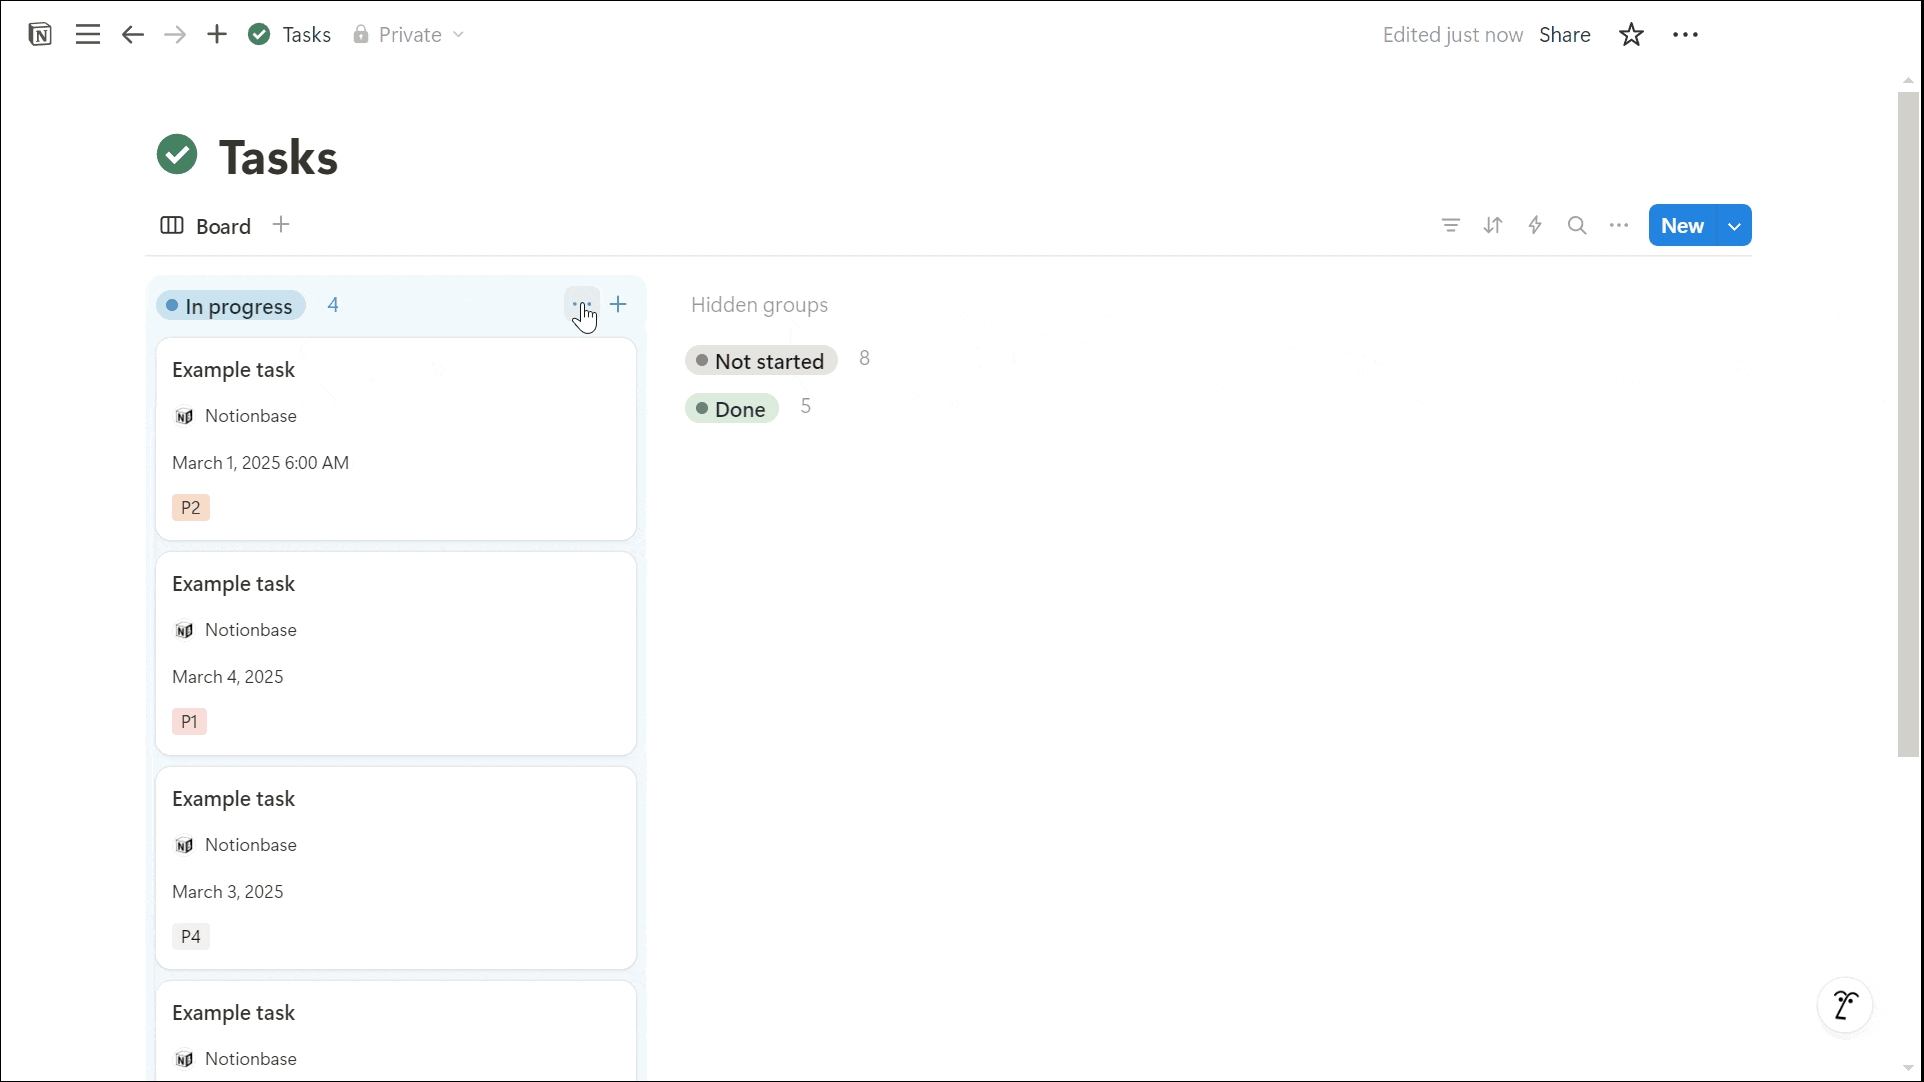Viewport: 1924px width, 1082px height.
Task: Click the green check icon in breadcrumb
Action: 259,35
